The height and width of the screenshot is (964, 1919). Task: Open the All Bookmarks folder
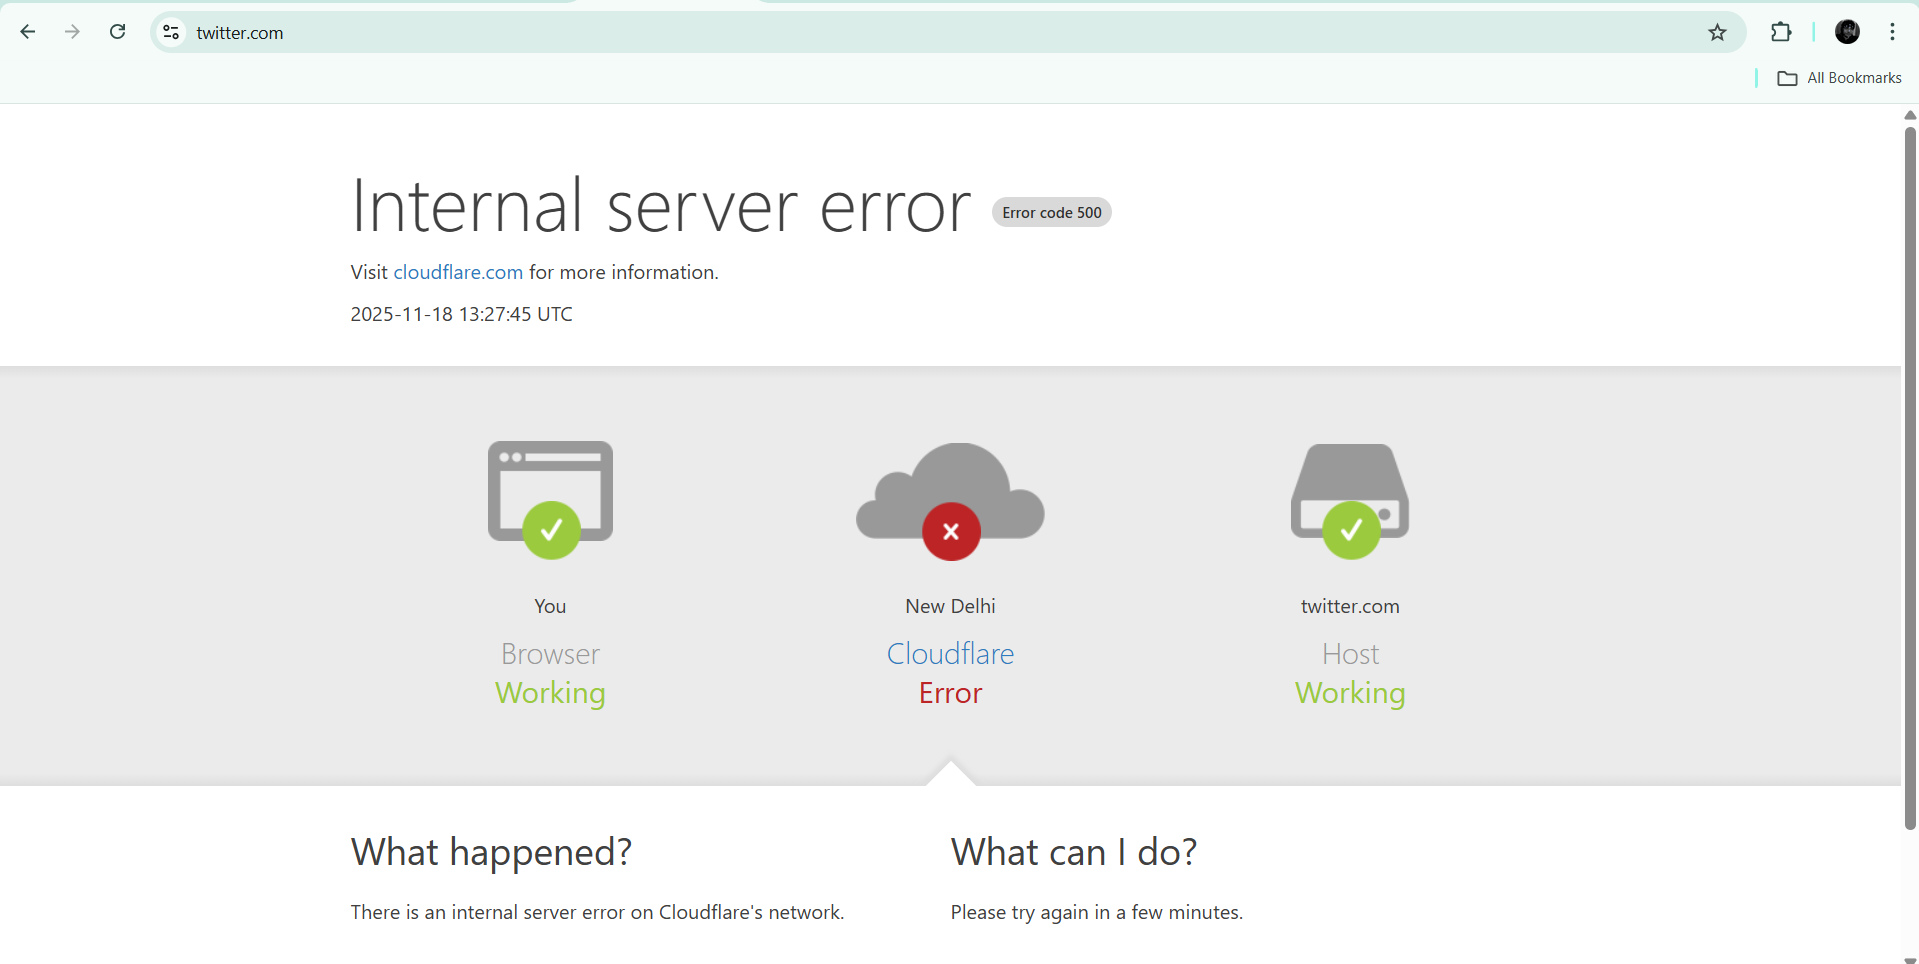click(1840, 78)
